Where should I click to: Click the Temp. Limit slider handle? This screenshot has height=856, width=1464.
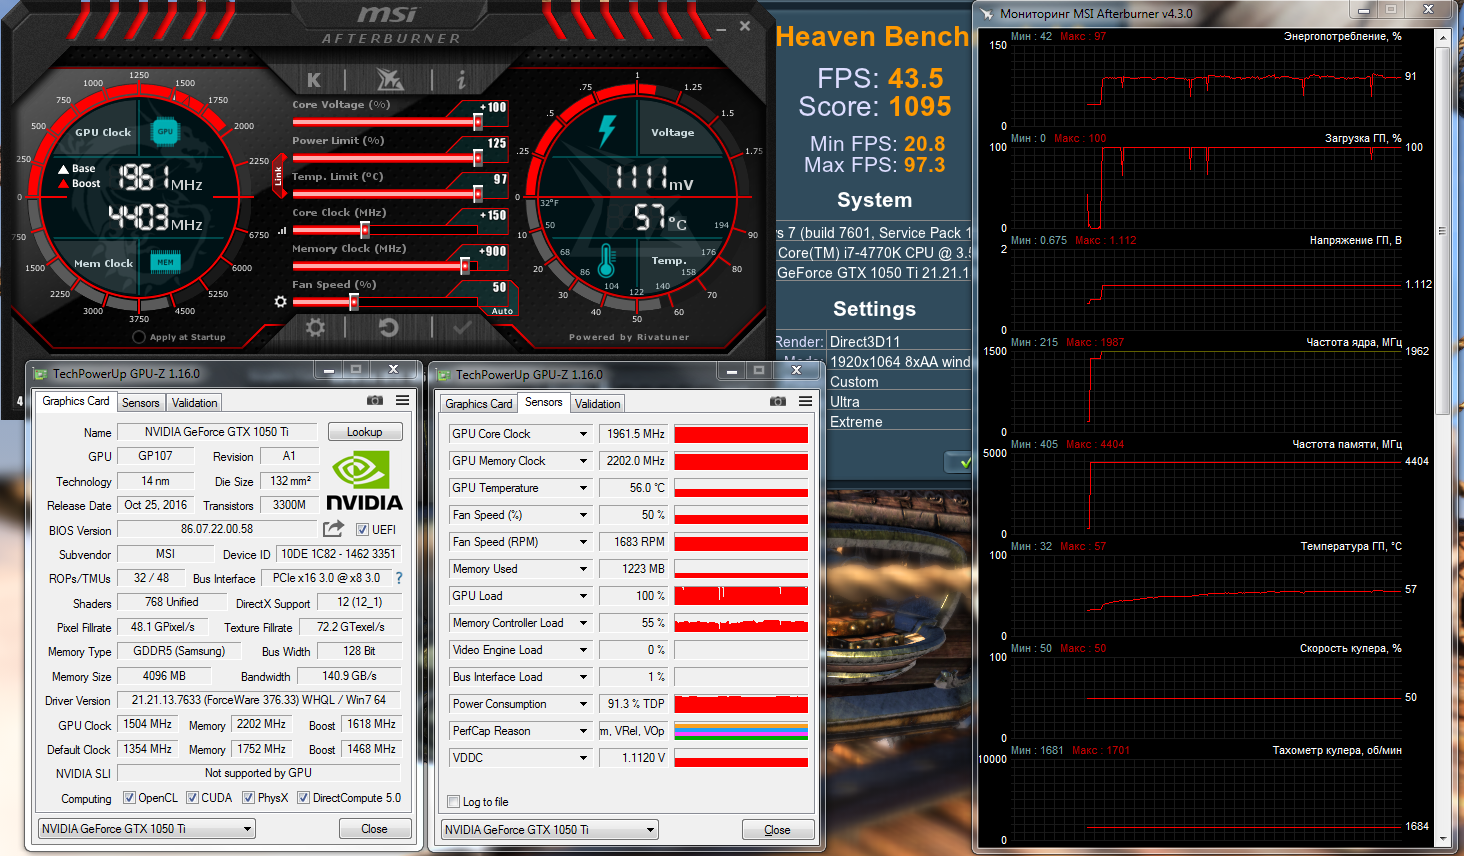tap(478, 194)
